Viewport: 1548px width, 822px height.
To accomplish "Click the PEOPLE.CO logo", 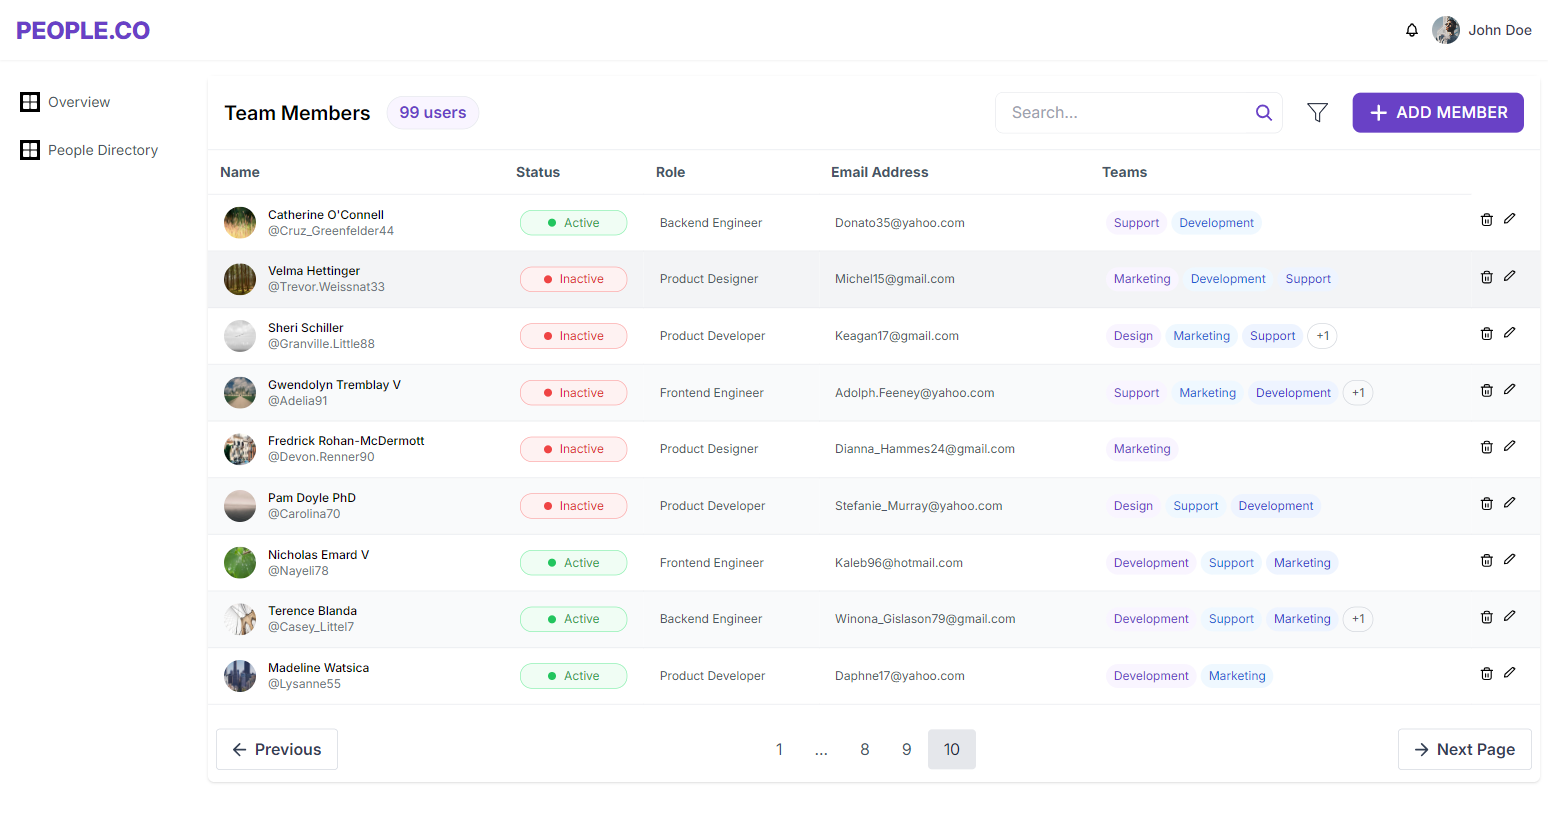I will pyautogui.click(x=83, y=30).
